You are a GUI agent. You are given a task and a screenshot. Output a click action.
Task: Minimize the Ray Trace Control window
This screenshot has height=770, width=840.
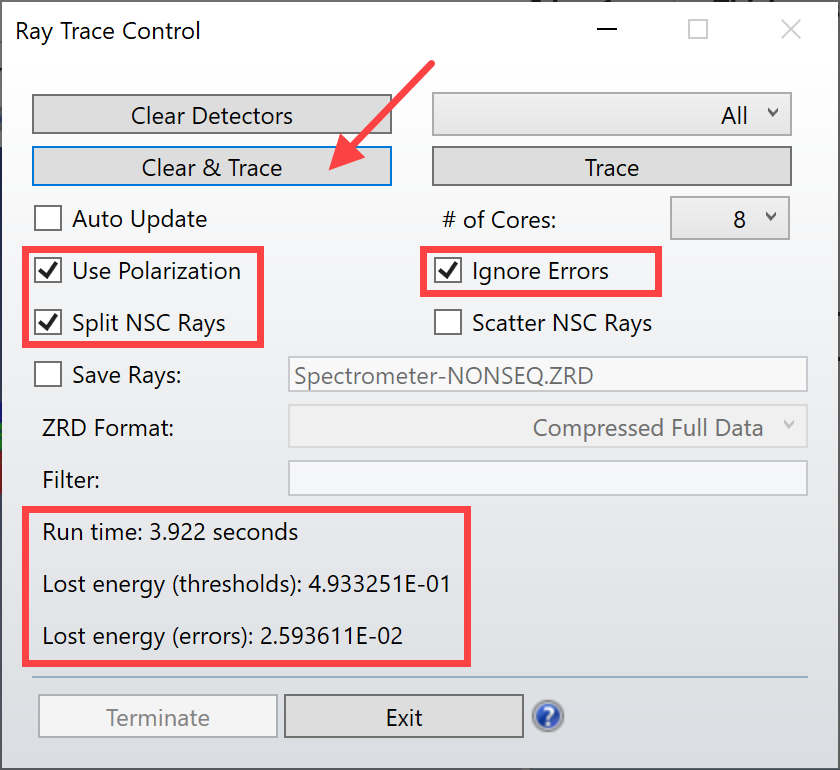[x=607, y=29]
